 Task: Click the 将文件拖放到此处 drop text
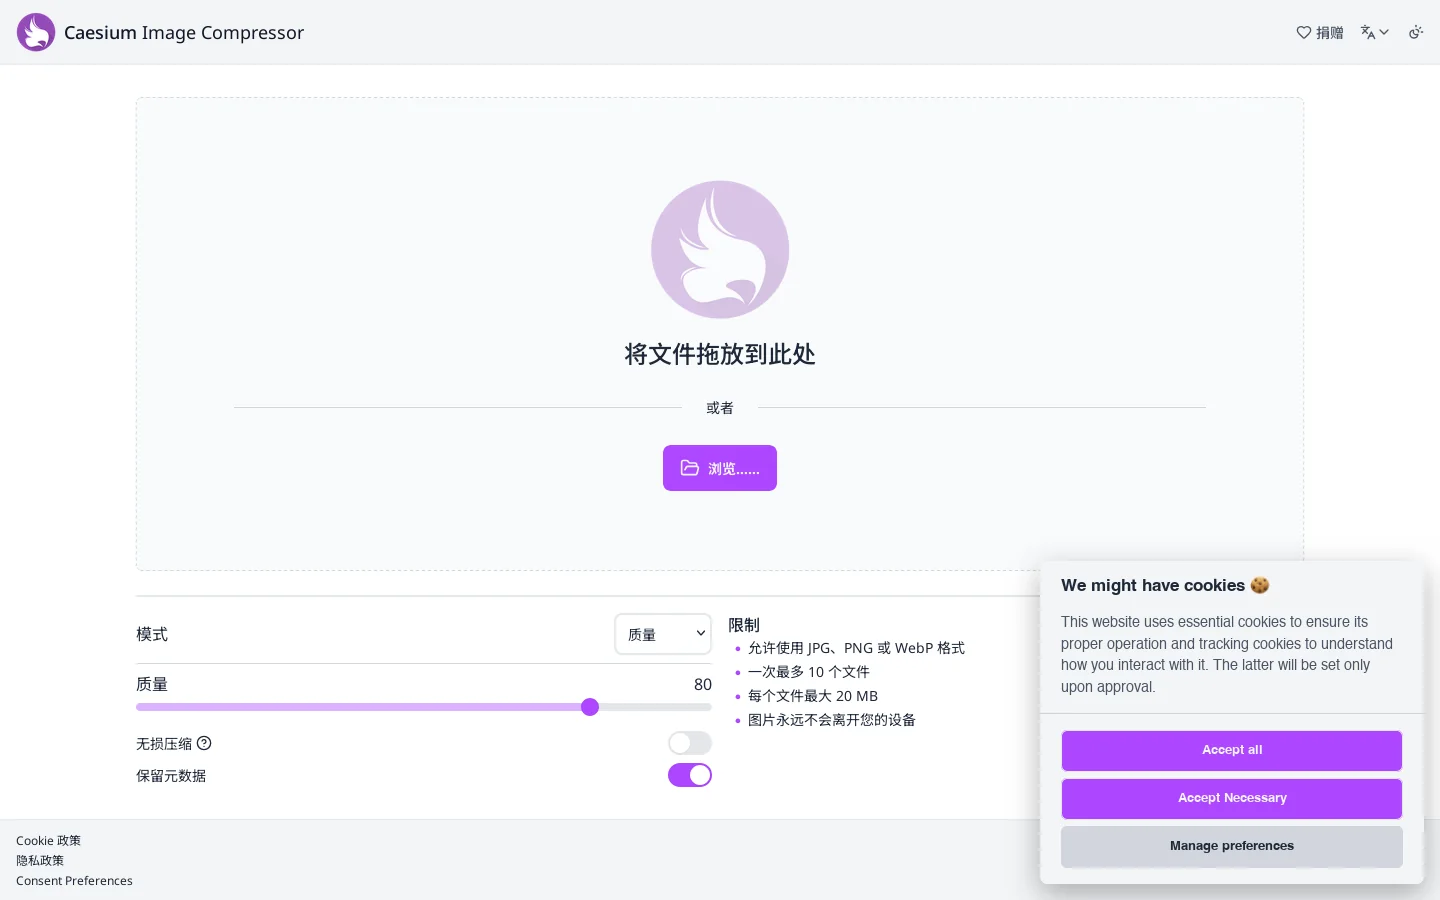pyautogui.click(x=720, y=354)
